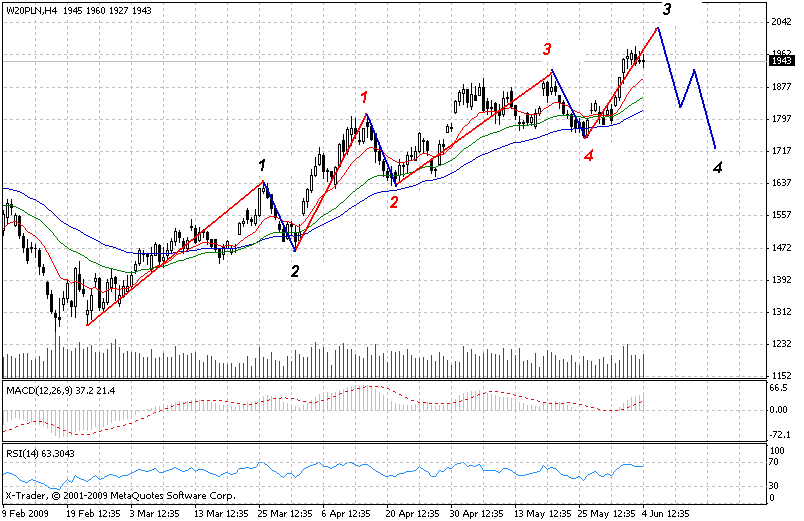Click the MACD scale value 66.5

click(x=778, y=388)
